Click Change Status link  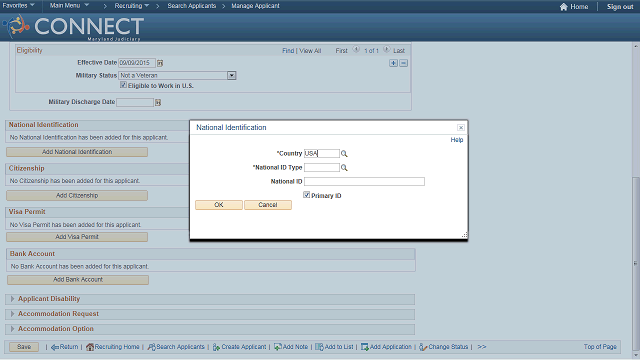[444, 347]
